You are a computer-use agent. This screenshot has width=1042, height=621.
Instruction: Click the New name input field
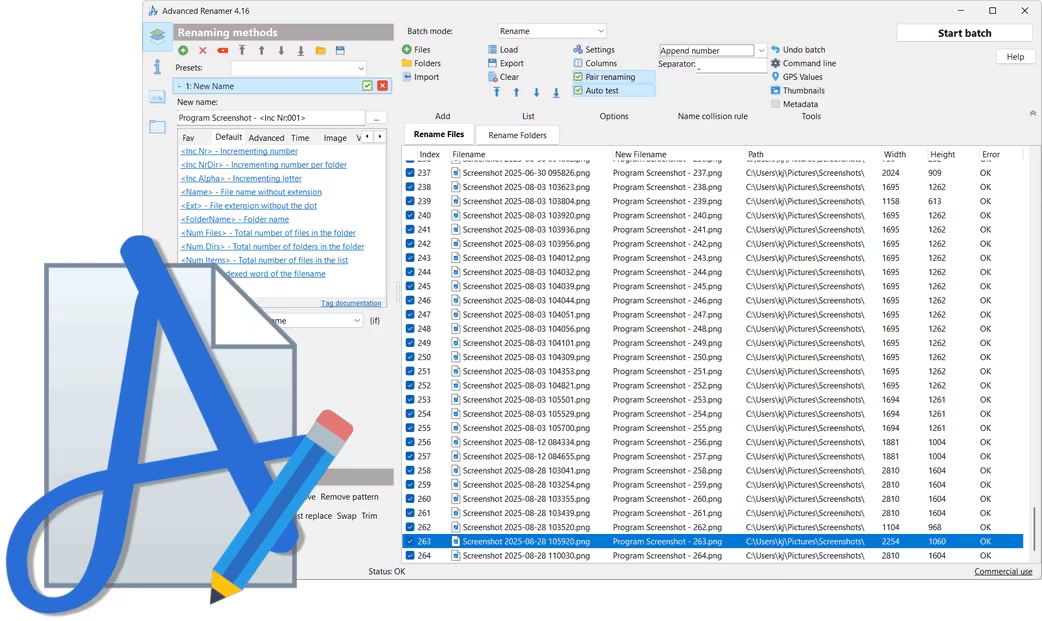tap(270, 118)
